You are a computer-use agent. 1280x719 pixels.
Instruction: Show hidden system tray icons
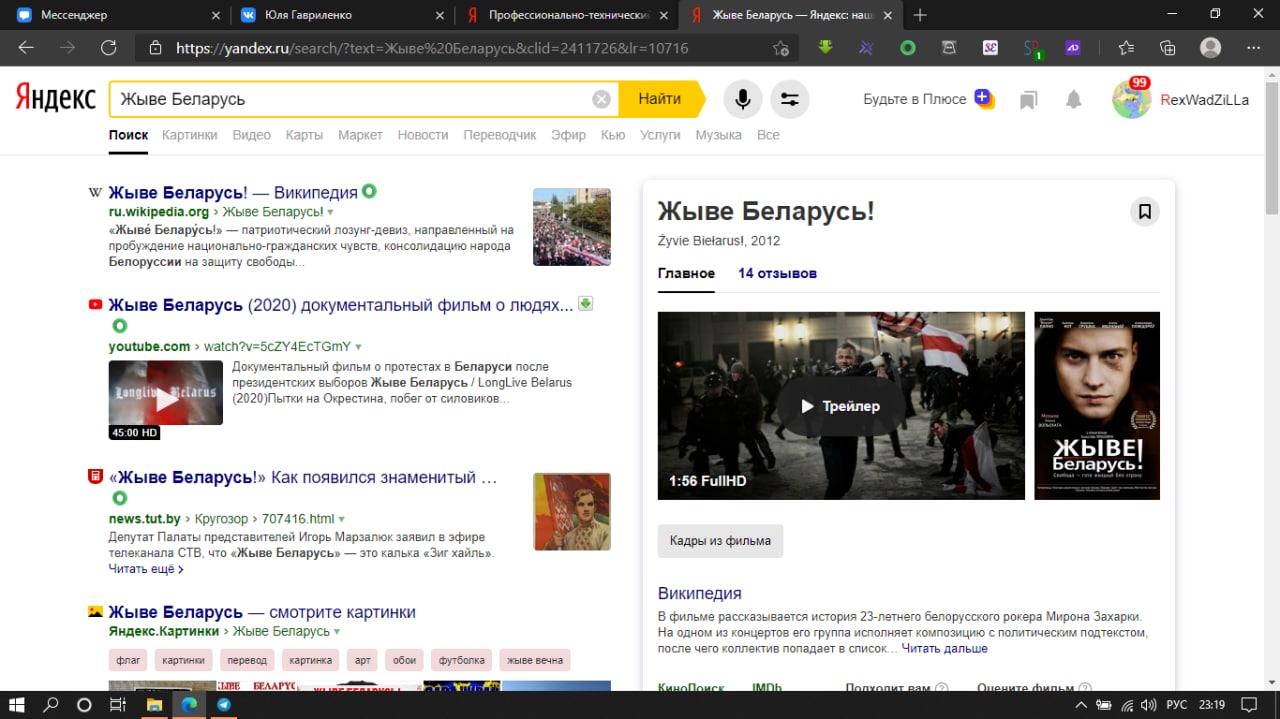pos(1081,704)
